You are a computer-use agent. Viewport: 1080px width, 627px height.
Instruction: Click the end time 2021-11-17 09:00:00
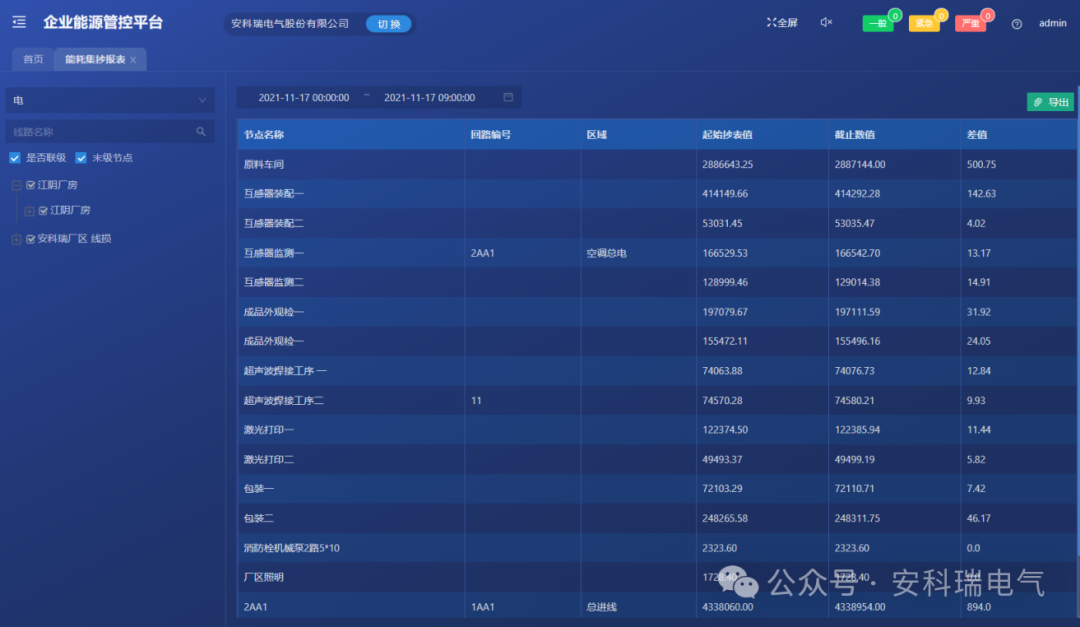pos(430,98)
